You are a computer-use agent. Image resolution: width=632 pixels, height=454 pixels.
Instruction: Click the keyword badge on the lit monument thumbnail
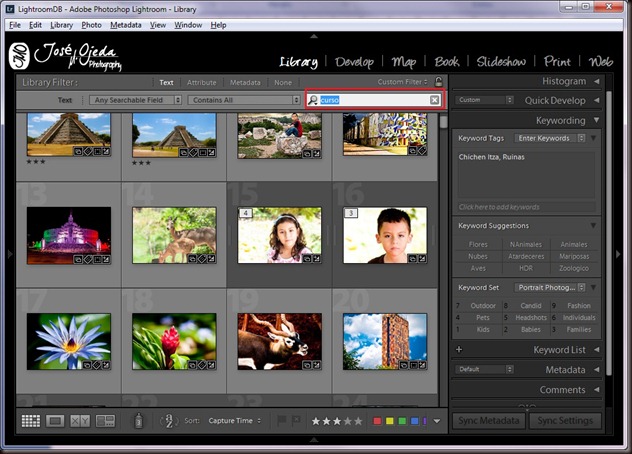click(x=88, y=259)
